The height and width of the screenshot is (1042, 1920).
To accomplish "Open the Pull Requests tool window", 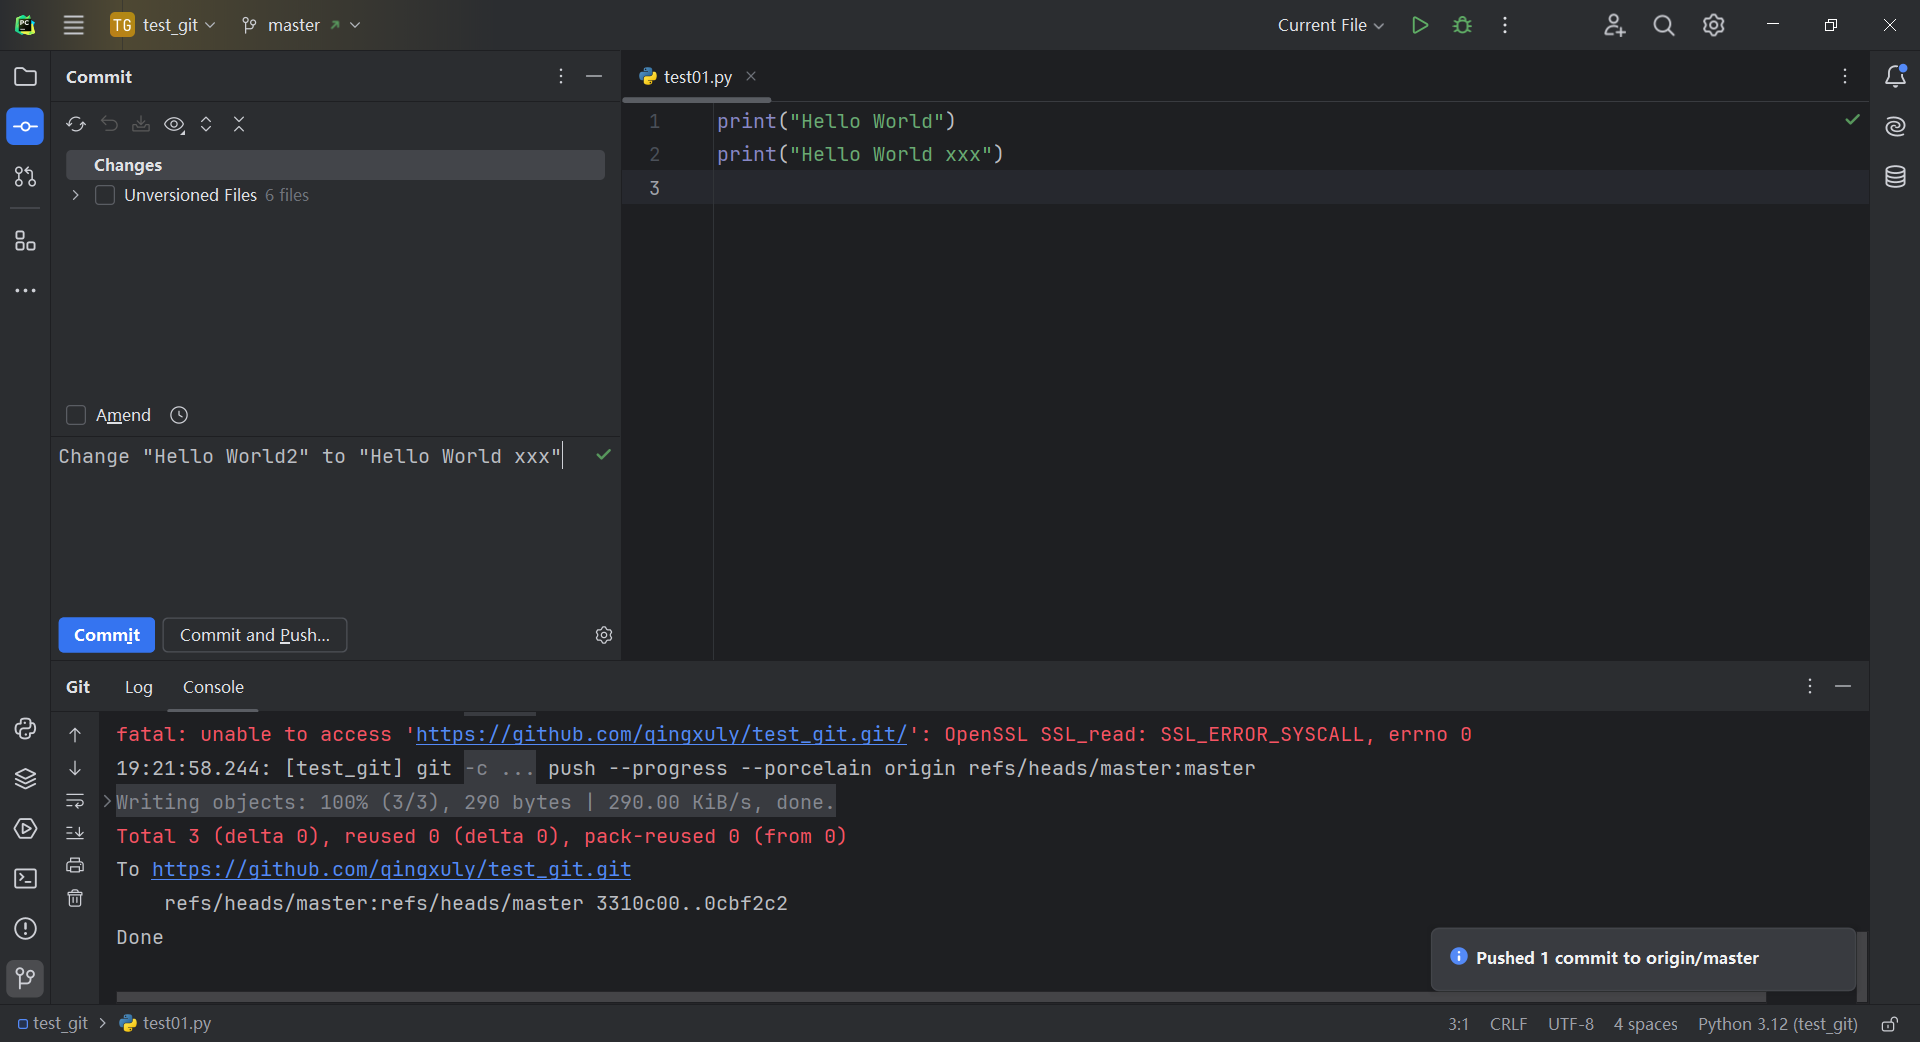I will tap(25, 177).
